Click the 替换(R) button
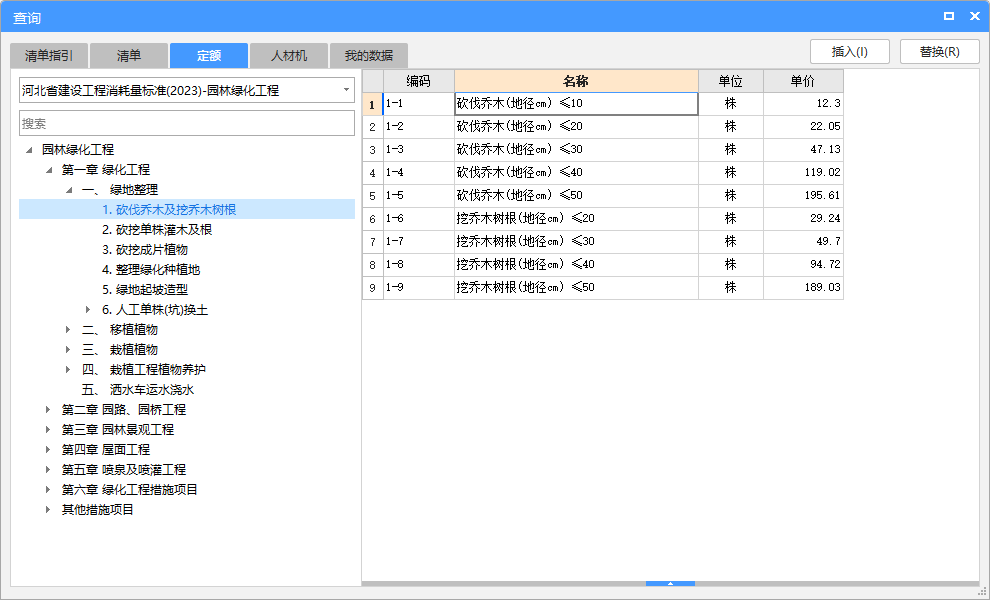This screenshot has width=990, height=600. tap(939, 52)
